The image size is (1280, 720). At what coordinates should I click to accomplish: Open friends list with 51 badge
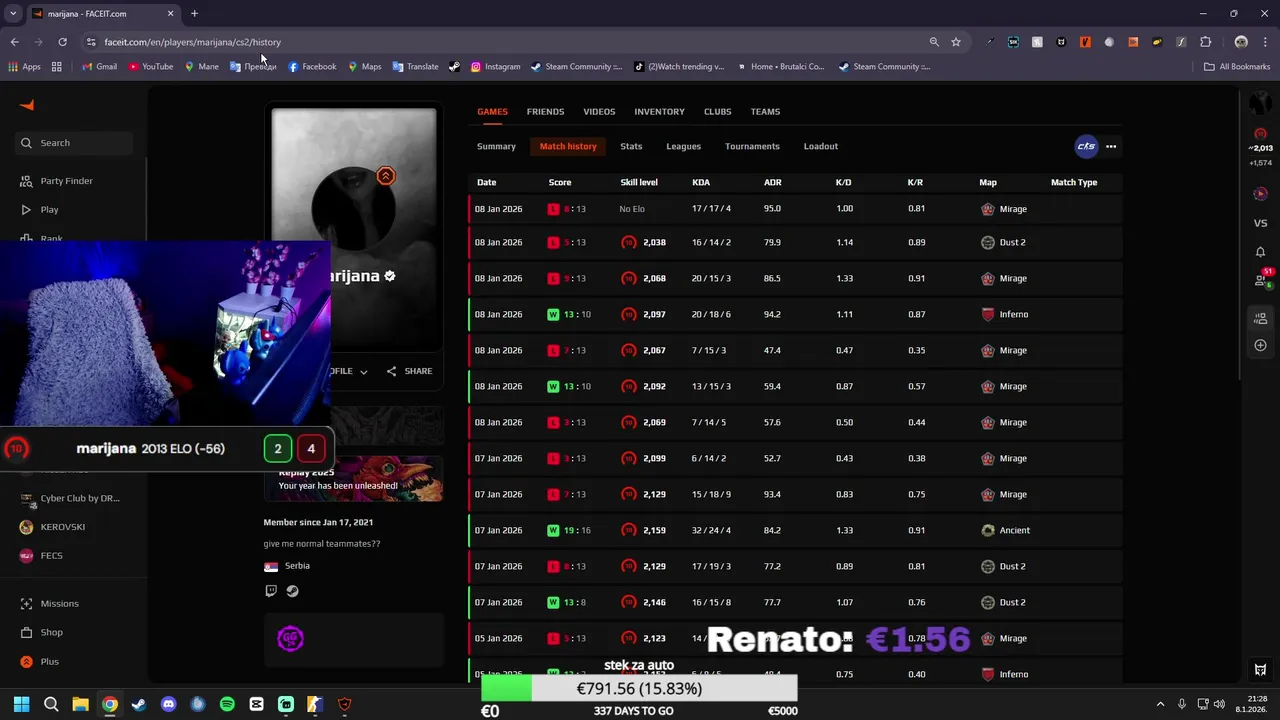1261,280
